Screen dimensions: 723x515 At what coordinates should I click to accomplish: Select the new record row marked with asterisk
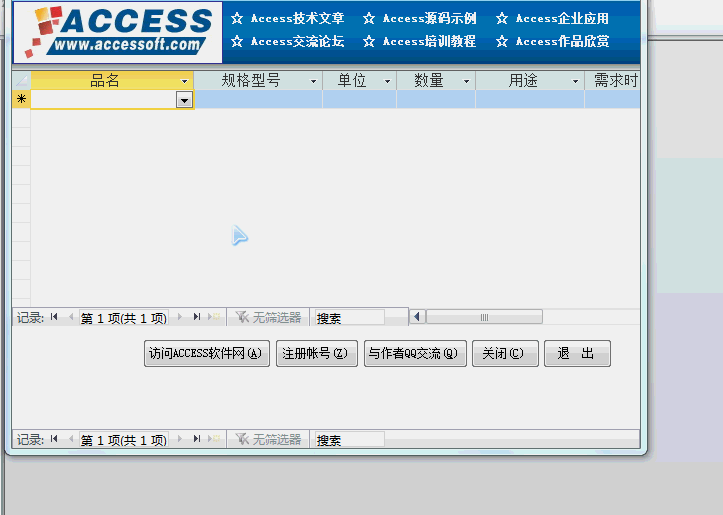(21, 99)
